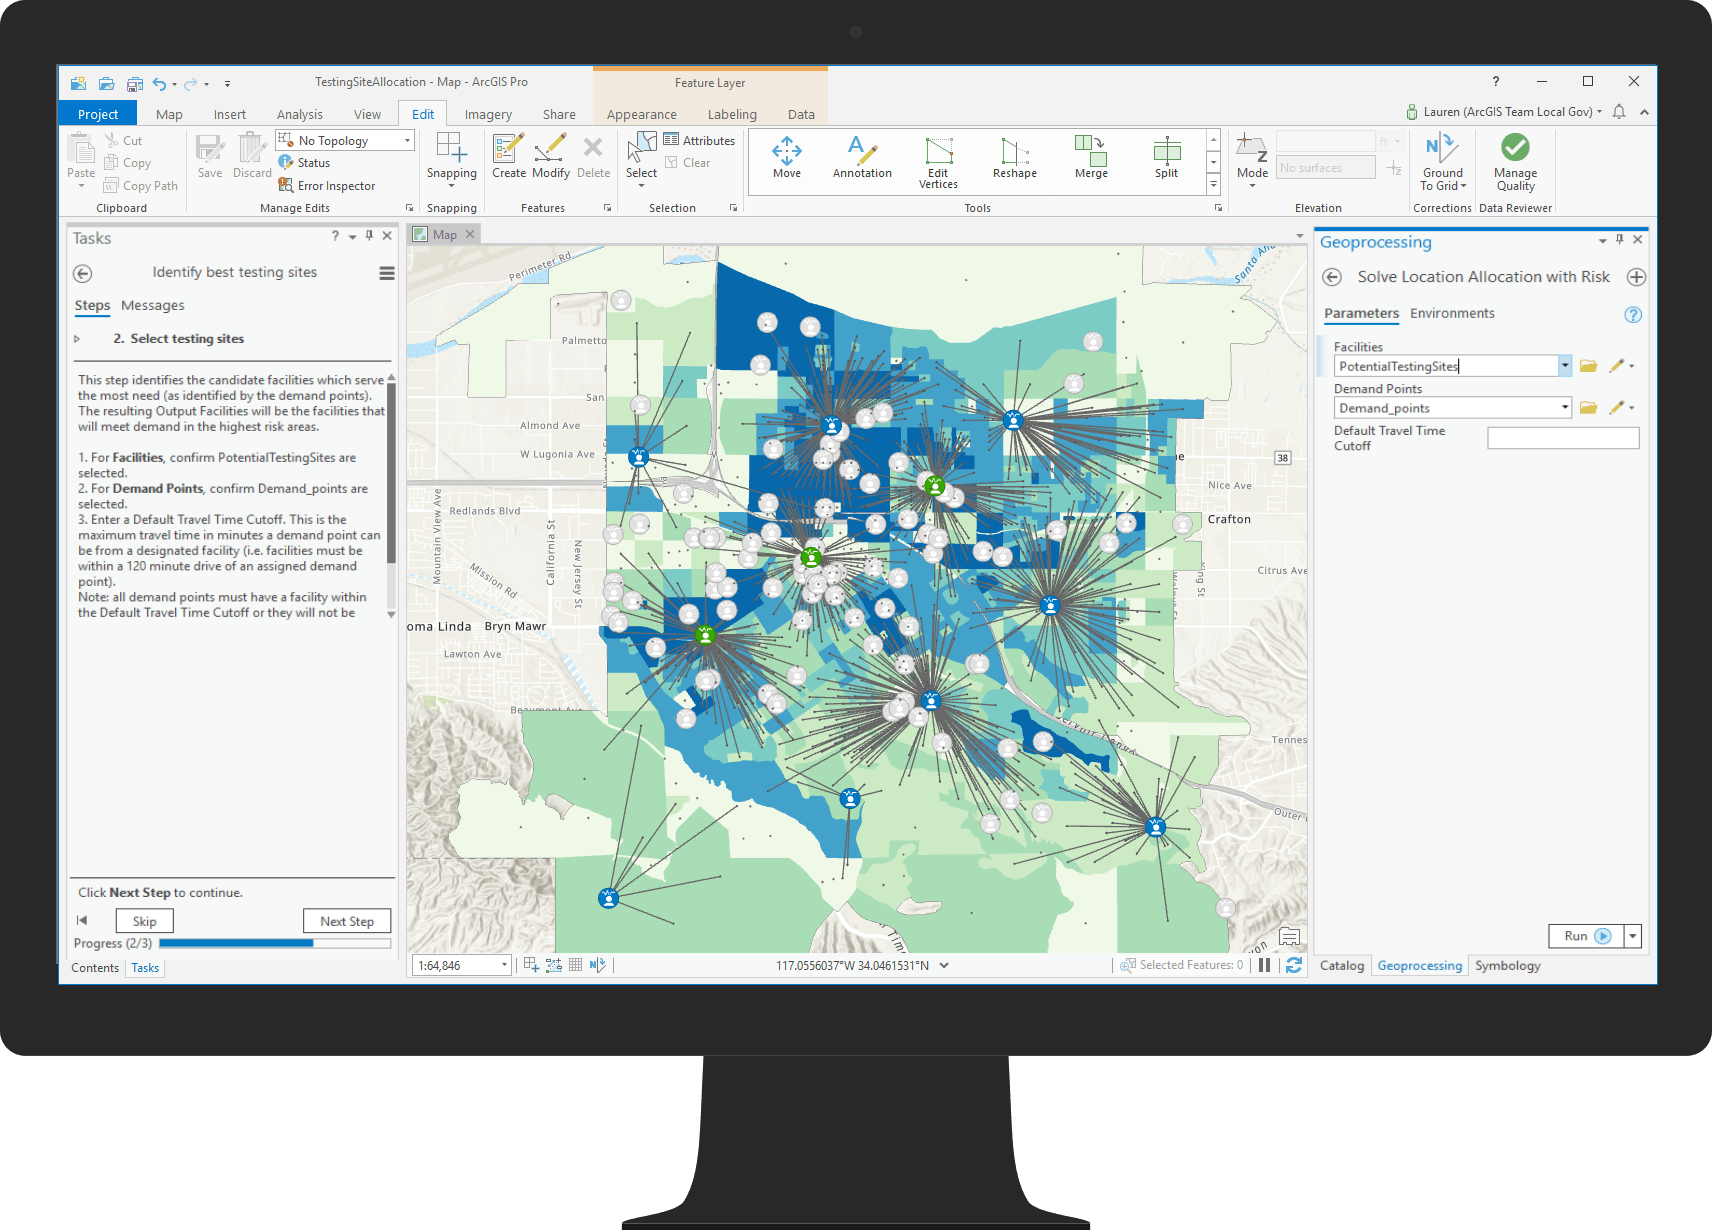Screen dimensions: 1712x1230
Task: Open the Modify features pane
Action: (550, 156)
